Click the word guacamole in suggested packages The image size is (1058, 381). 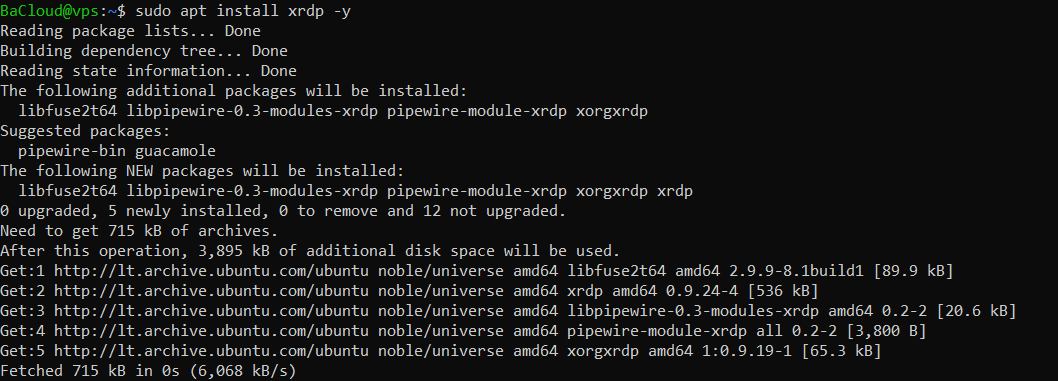[x=175, y=151]
